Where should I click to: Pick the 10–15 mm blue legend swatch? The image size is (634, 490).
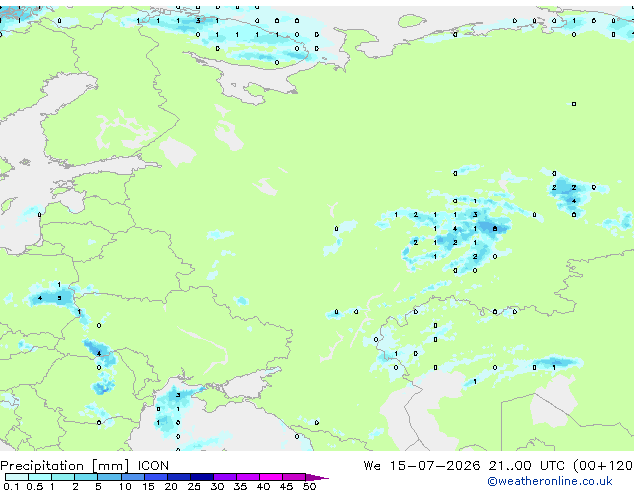pos(133,477)
